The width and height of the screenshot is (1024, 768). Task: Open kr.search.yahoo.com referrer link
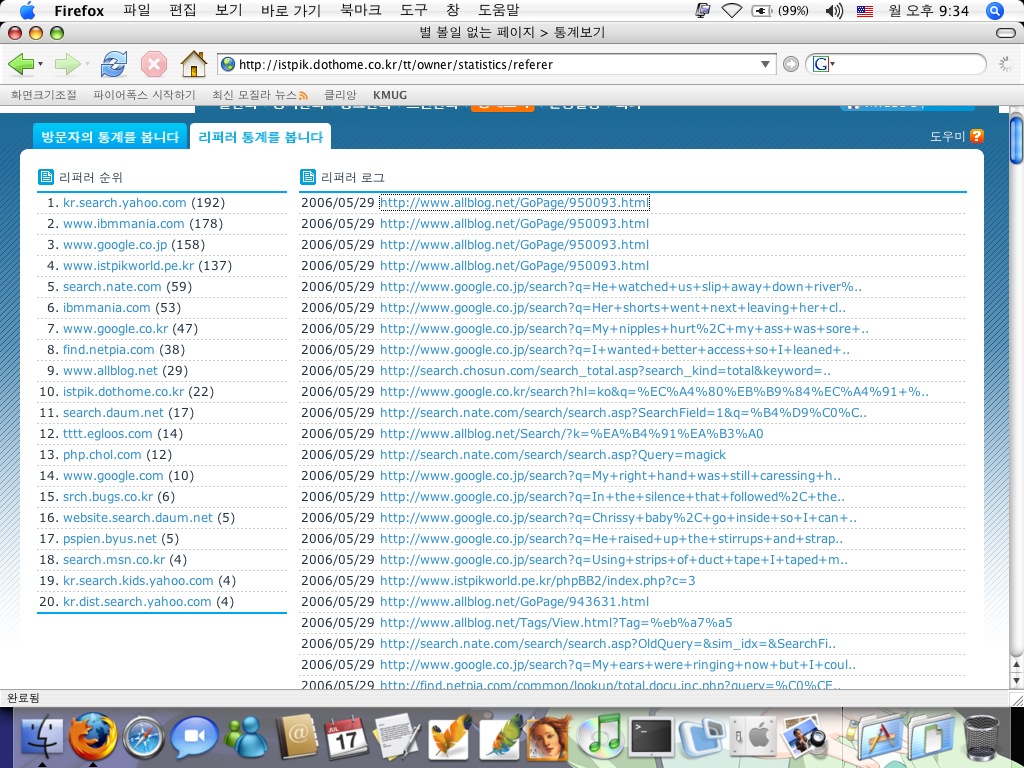pos(124,203)
